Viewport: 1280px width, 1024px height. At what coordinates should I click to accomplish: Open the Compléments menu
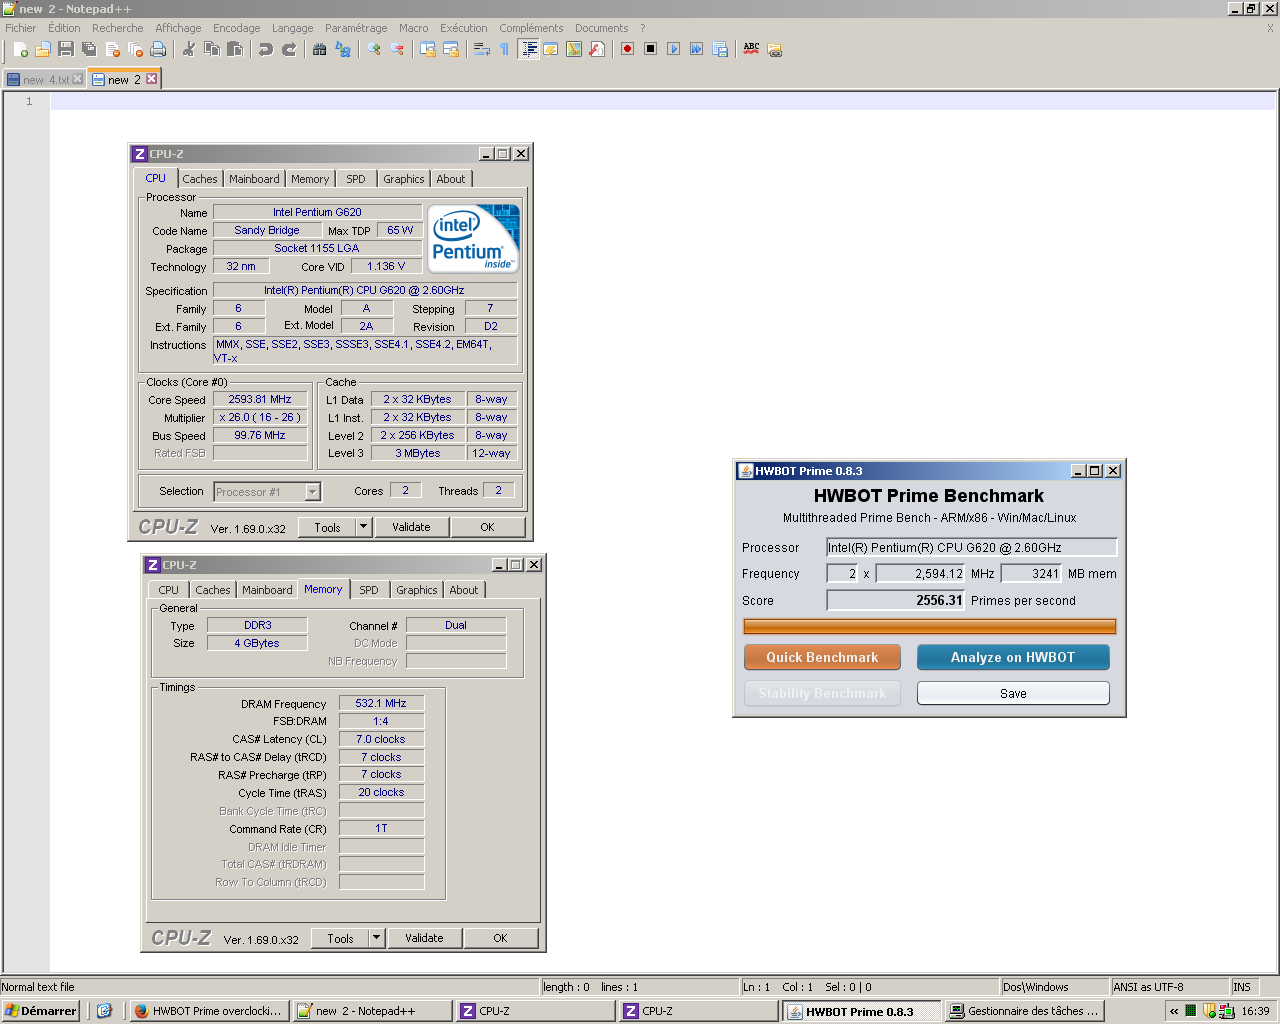point(531,28)
